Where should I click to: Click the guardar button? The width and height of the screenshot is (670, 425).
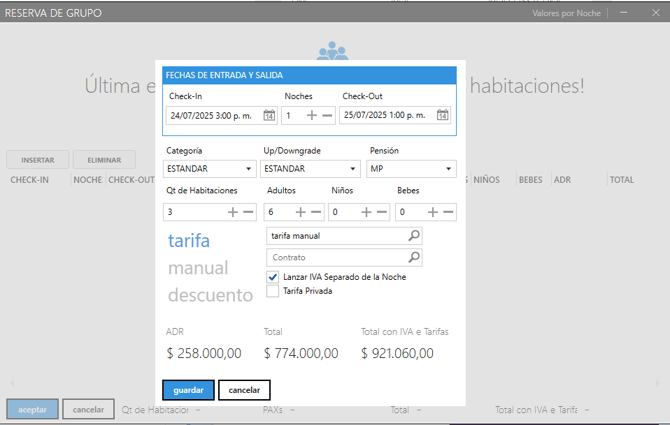pyautogui.click(x=188, y=390)
